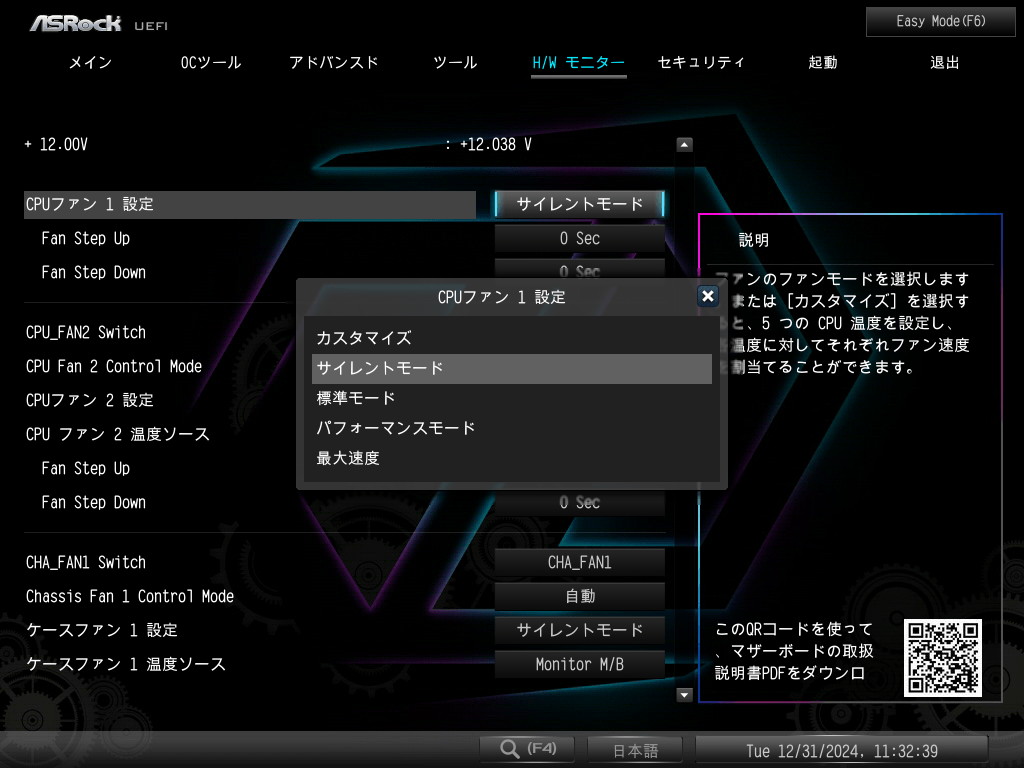Close the CPUファン 1 設定 popup
The image size is (1024, 768).
pyautogui.click(x=707, y=296)
